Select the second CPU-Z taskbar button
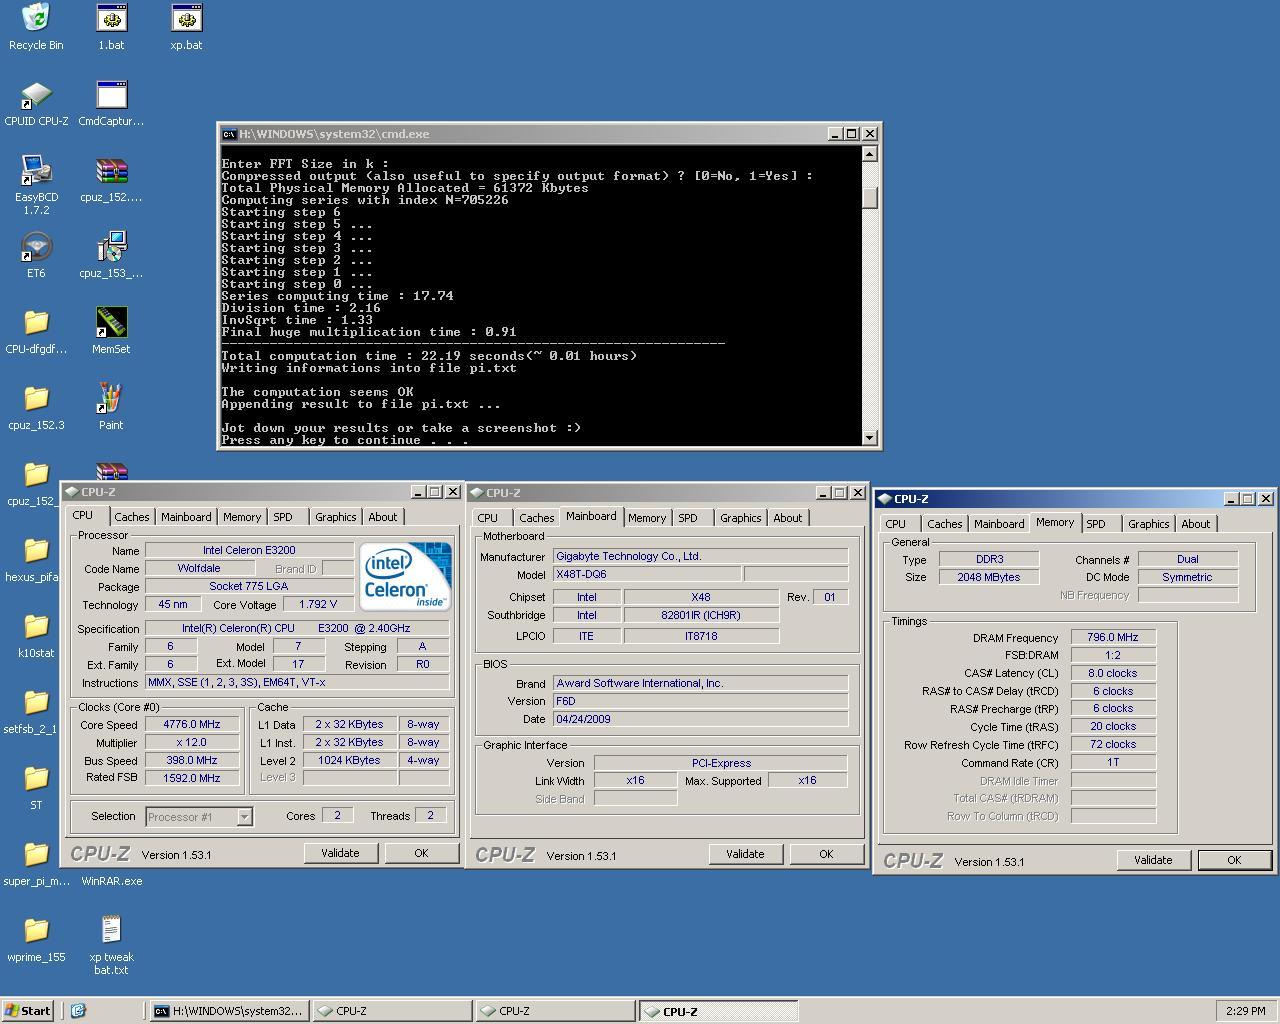This screenshot has height=1024, width=1280. pyautogui.click(x=555, y=1011)
